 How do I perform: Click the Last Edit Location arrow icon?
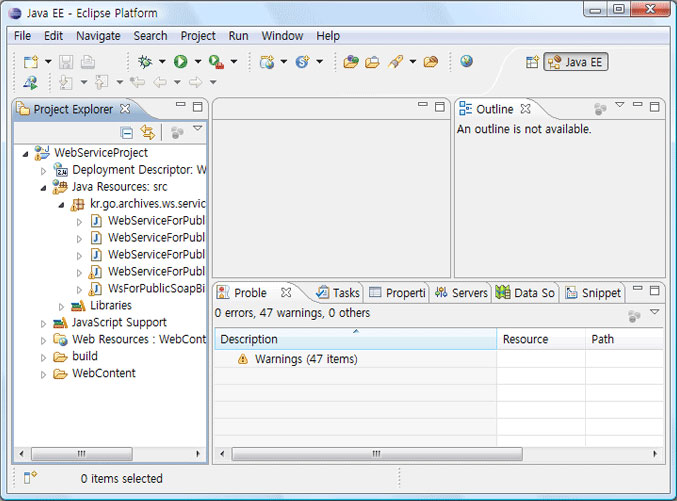[x=137, y=82]
